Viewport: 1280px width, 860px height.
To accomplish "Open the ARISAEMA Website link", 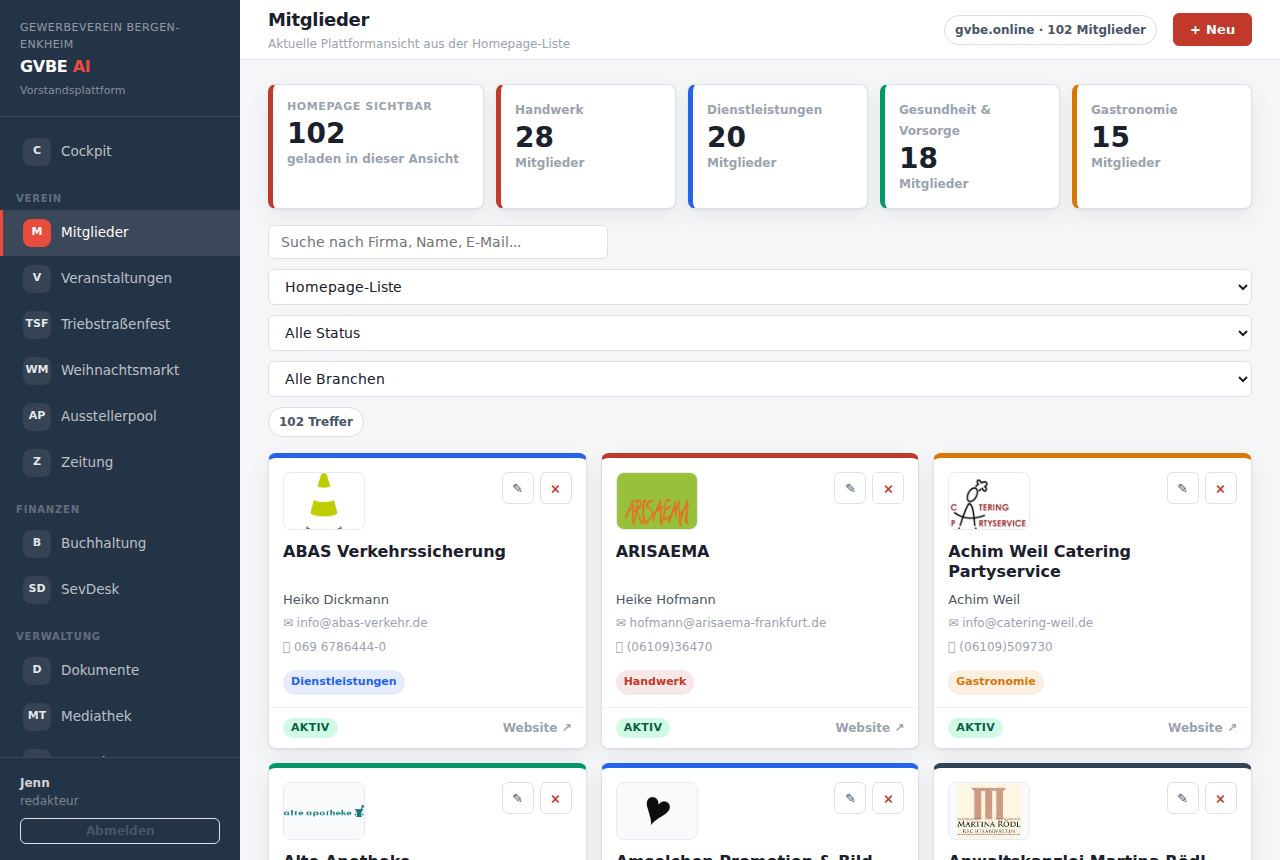I will [x=870, y=728].
